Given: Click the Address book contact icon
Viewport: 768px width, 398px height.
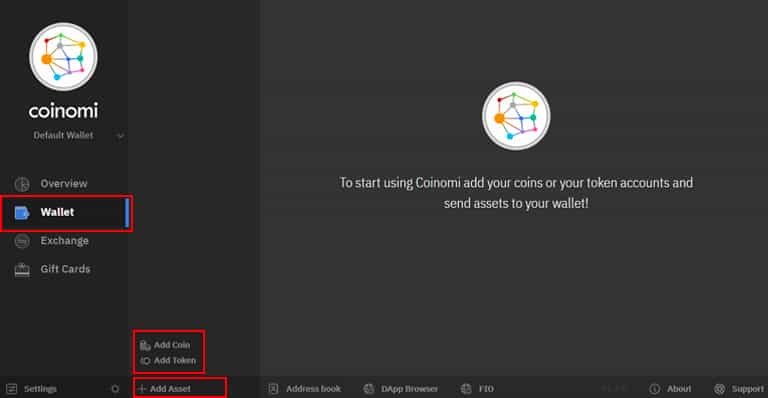Looking at the screenshot, I should (273, 389).
